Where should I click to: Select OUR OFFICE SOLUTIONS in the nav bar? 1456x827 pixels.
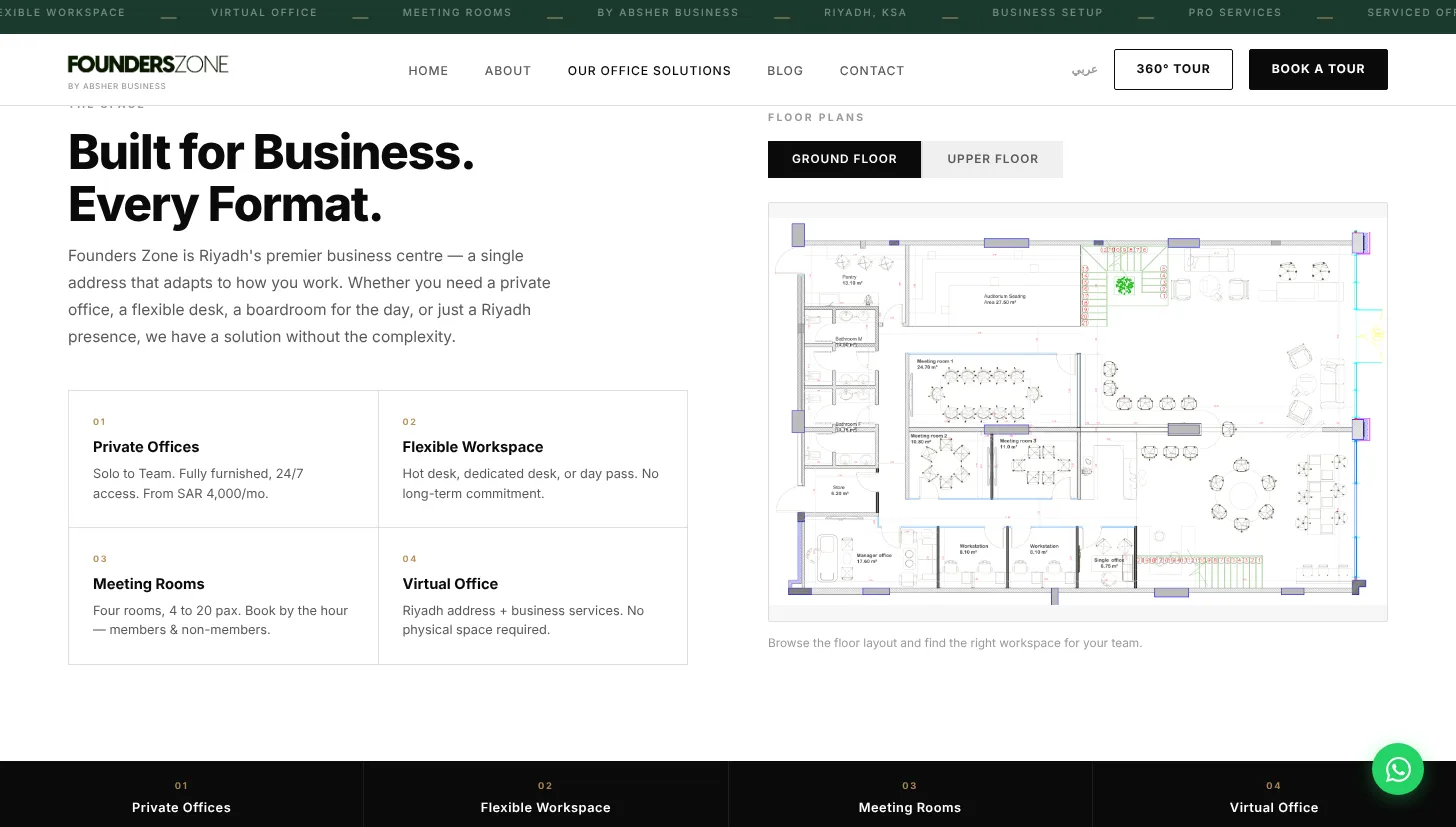(x=649, y=71)
